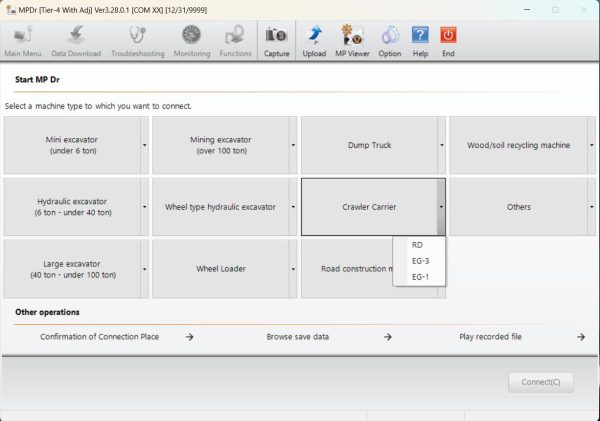600x421 pixels.
Task: Collapse the Crawler Carrier dropdown arrow
Action: 441,207
